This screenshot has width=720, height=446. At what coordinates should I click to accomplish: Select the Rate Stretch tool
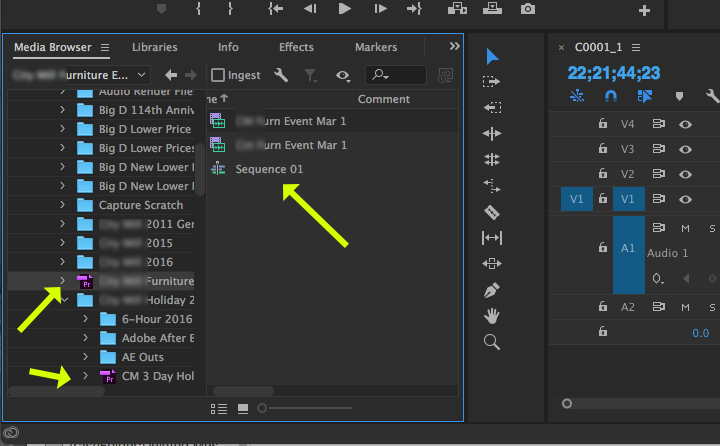point(492,186)
